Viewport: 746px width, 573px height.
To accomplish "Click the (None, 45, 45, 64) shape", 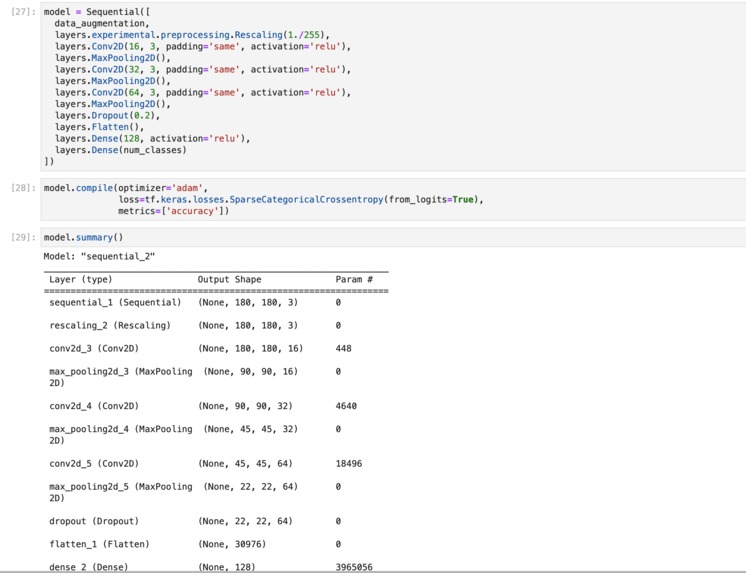I will click(x=245, y=464).
